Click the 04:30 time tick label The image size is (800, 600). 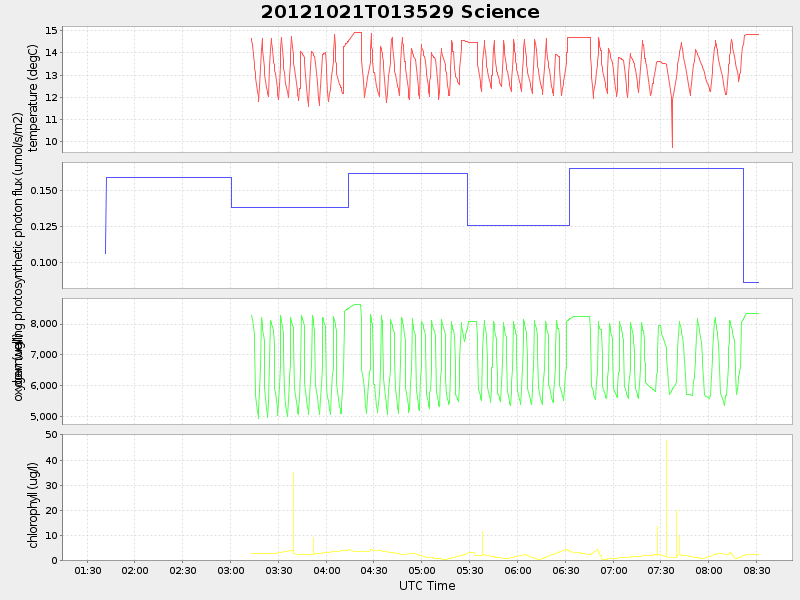[x=374, y=570]
